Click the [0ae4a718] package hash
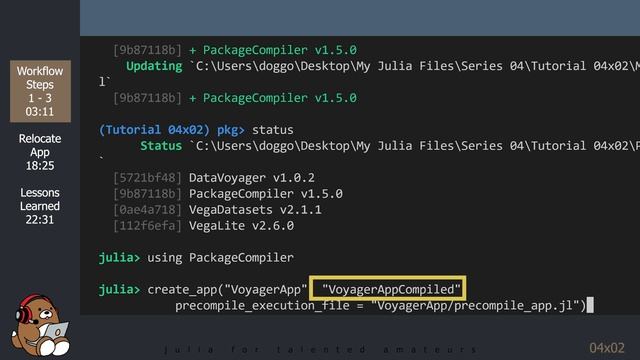This screenshot has height=360, width=640. [147, 209]
